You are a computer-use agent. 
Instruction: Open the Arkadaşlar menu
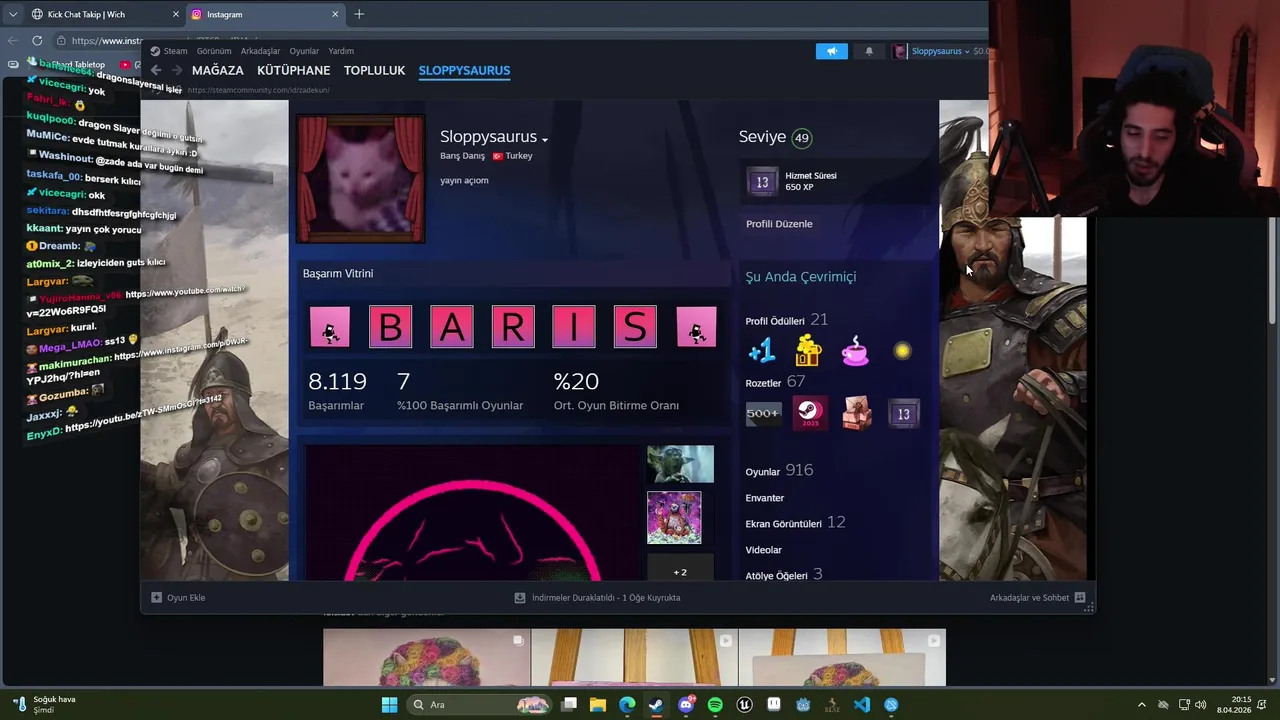point(260,51)
